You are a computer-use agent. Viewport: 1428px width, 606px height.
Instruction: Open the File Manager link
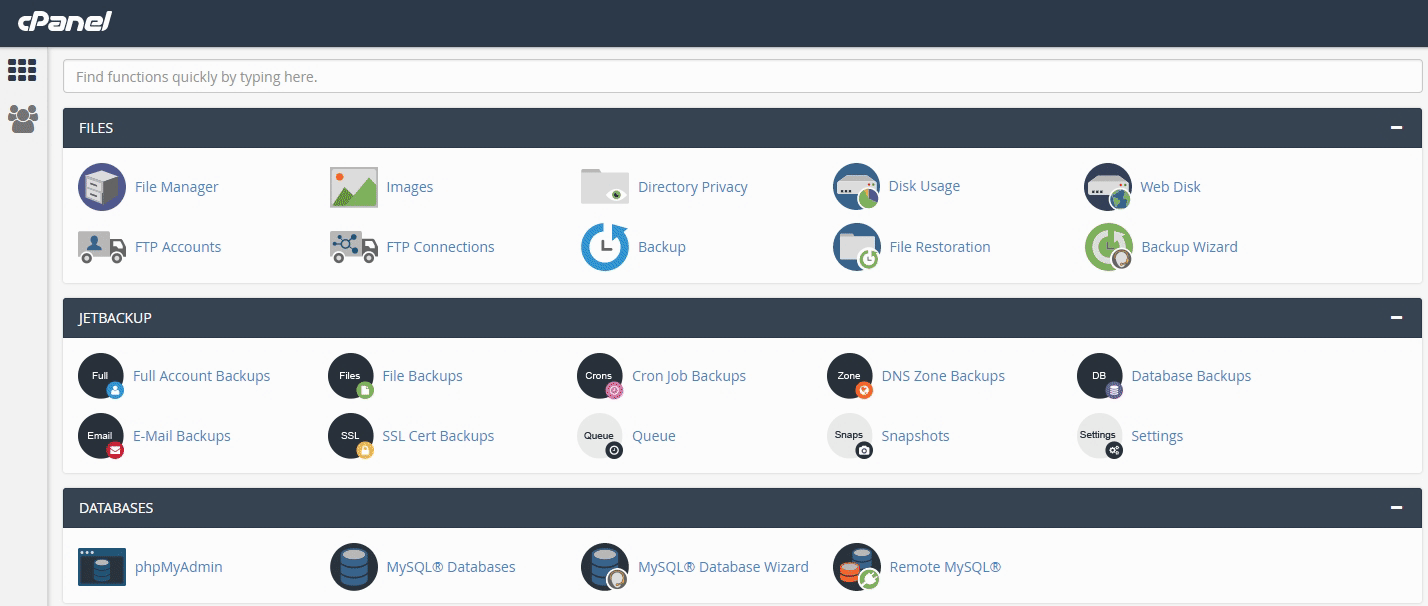click(176, 187)
